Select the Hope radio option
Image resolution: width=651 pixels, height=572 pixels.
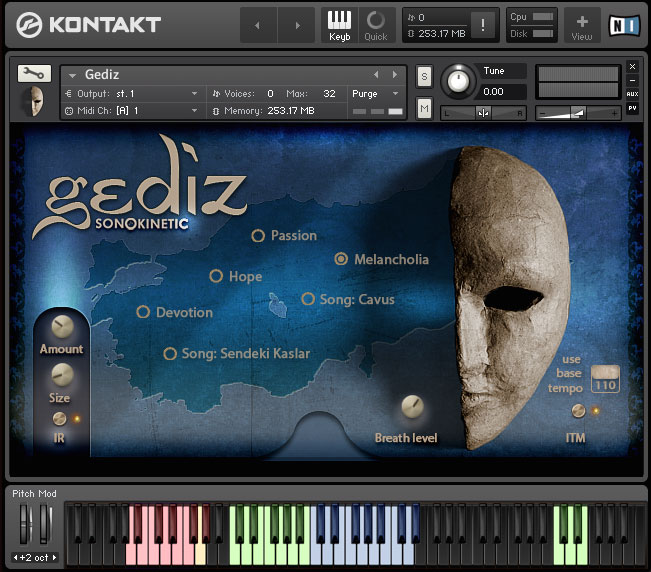216,277
